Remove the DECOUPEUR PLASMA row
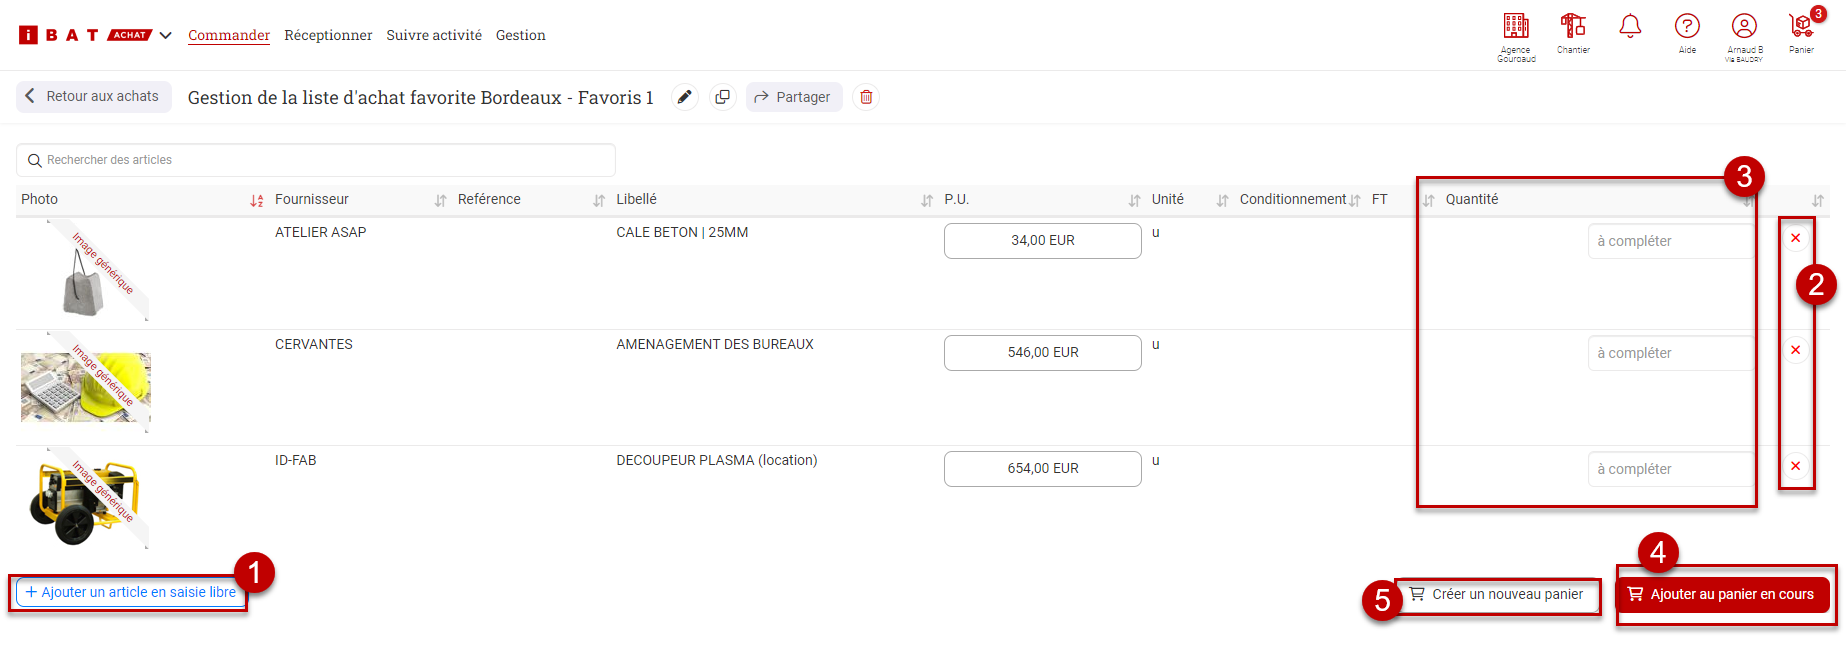This screenshot has width=1846, height=660. click(x=1795, y=466)
